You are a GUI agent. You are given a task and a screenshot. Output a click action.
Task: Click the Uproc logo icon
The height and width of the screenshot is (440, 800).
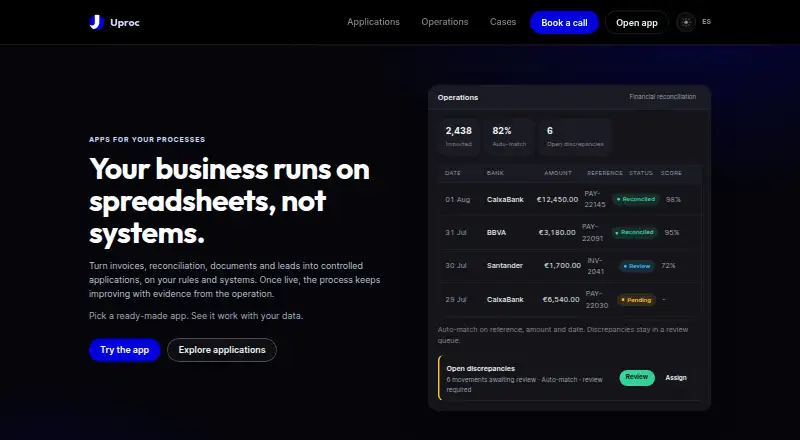(96, 22)
